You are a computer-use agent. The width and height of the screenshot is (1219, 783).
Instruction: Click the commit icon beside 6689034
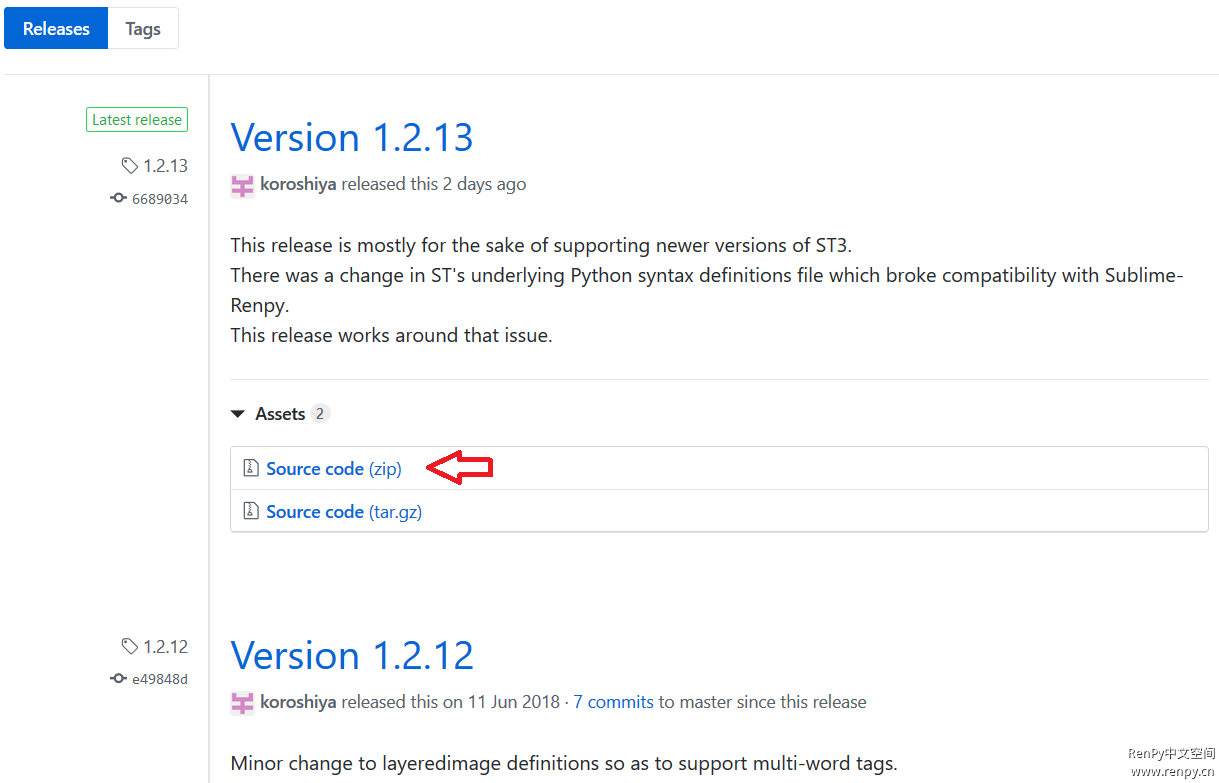(119, 198)
